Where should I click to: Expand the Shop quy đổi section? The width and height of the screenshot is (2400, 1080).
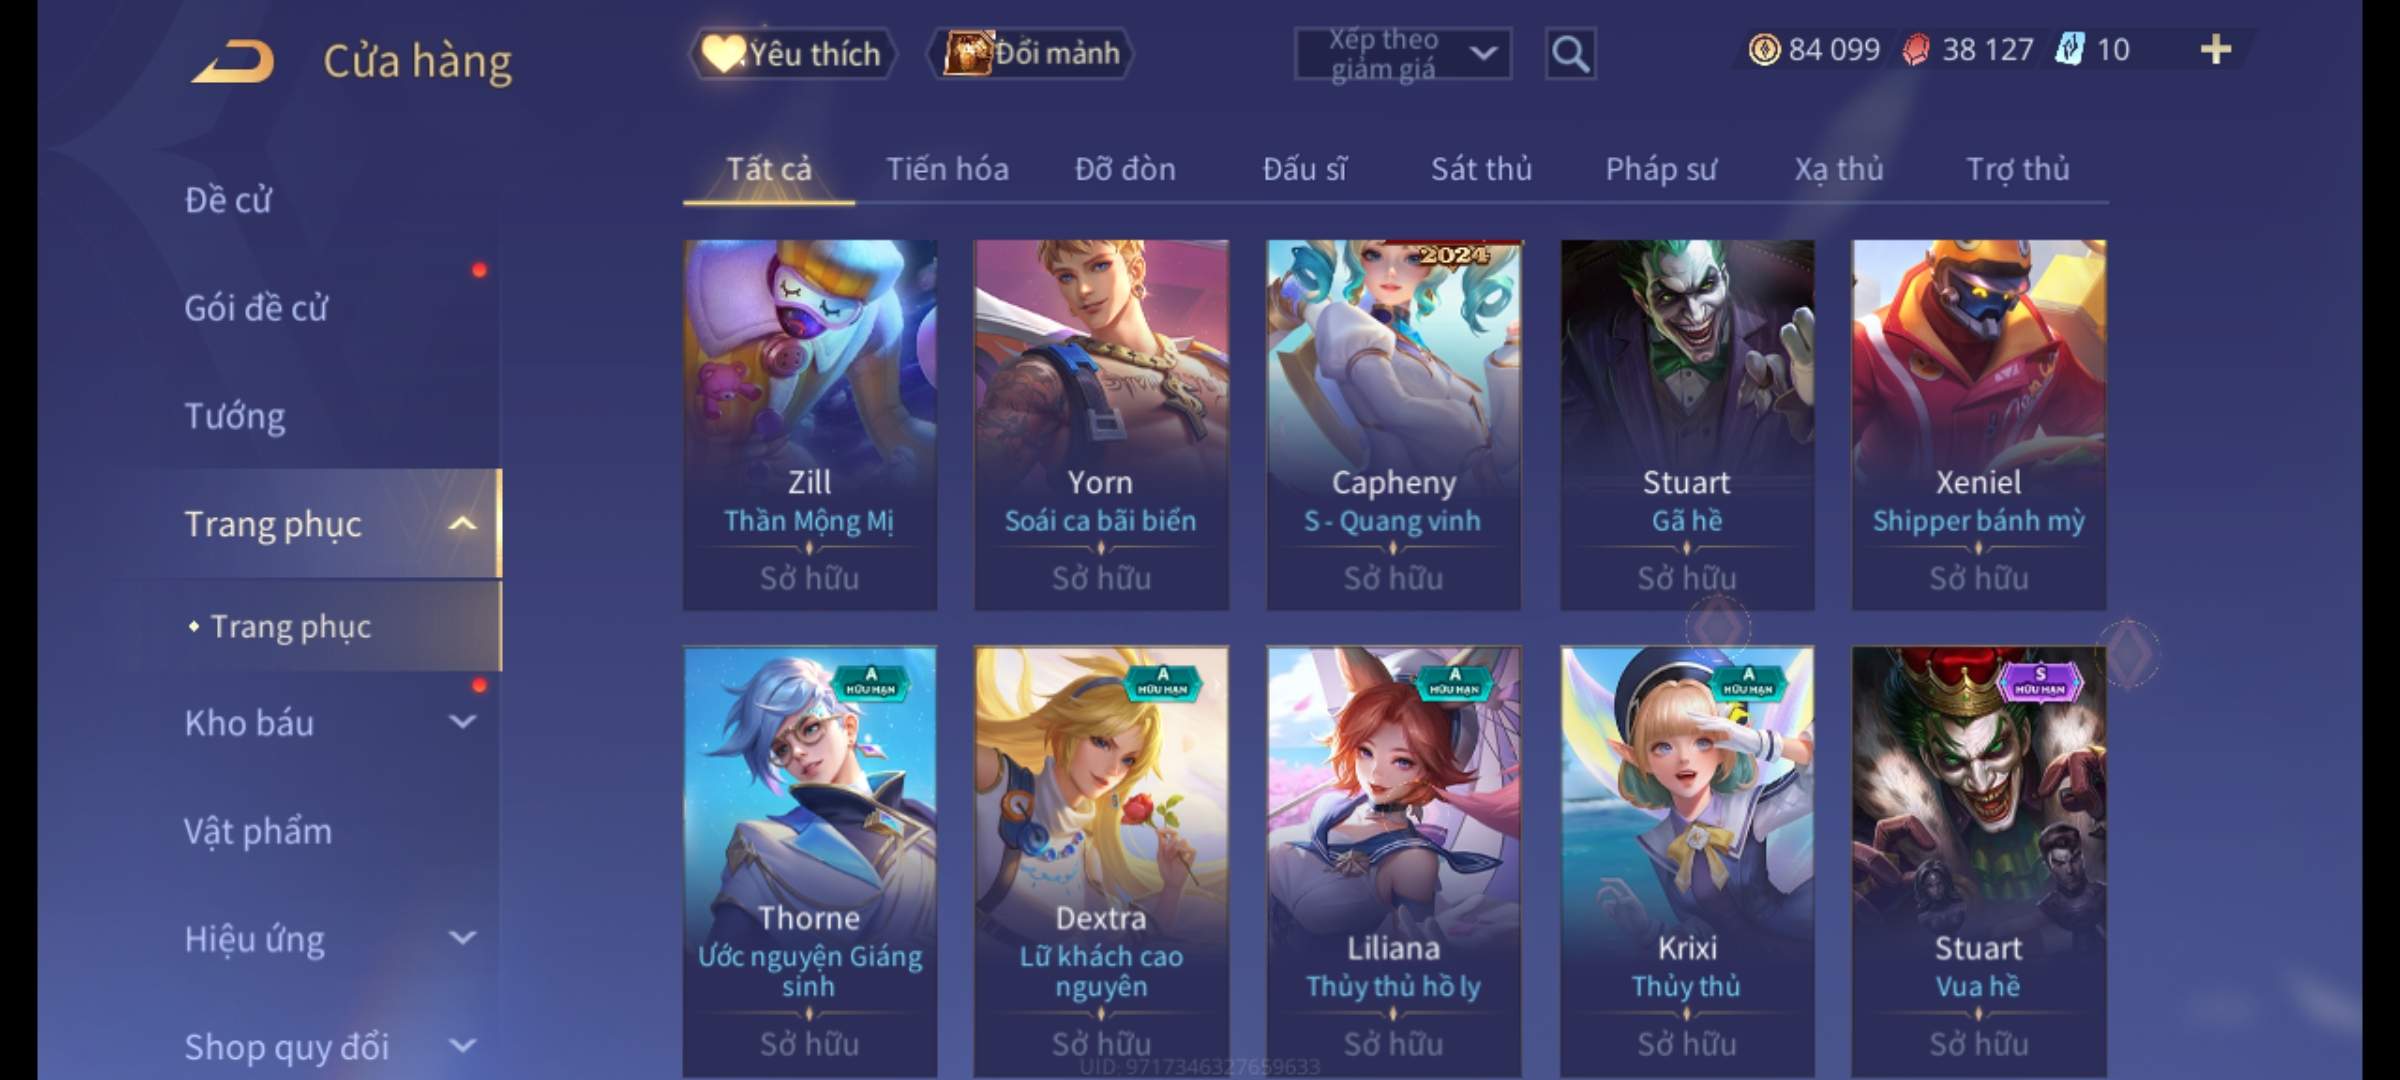462,1046
